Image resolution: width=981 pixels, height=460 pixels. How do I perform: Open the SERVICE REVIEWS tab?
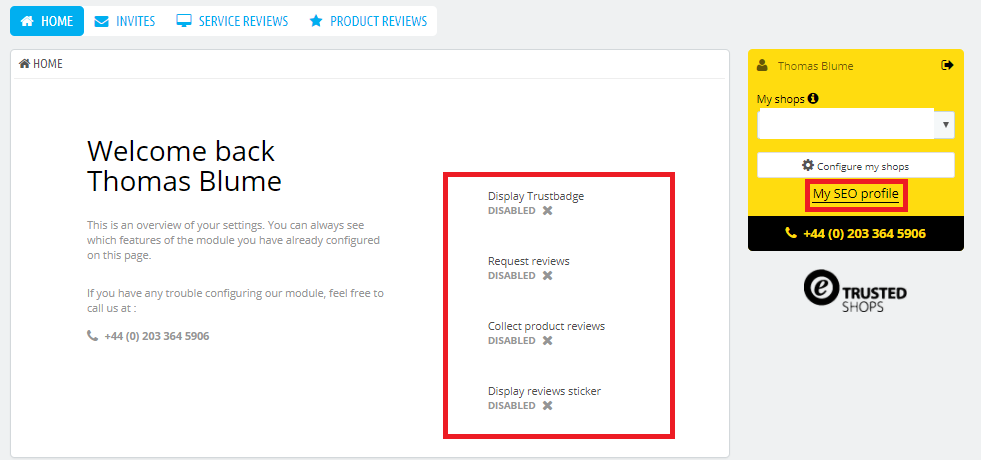tap(232, 21)
